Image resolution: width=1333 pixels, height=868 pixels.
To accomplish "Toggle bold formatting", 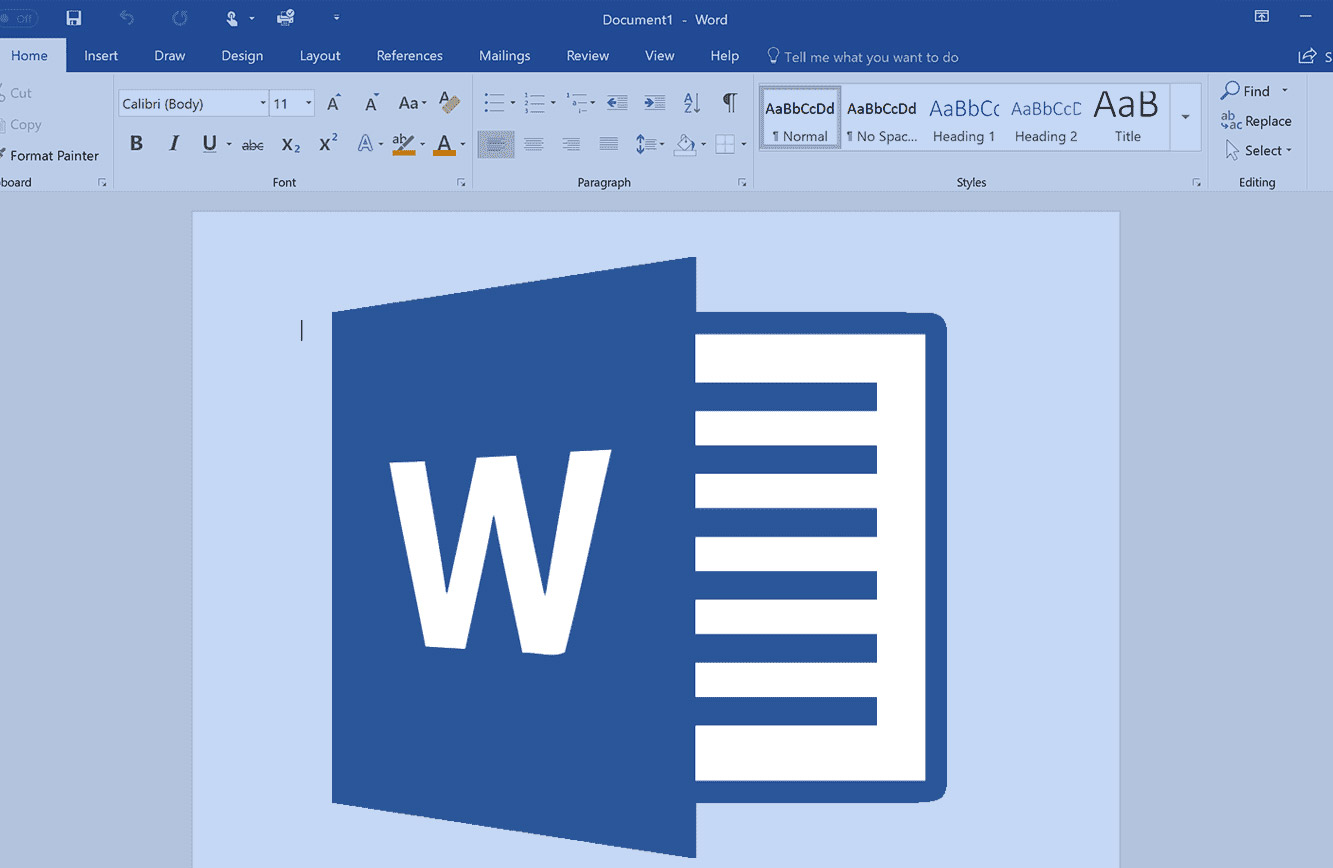I will pyautogui.click(x=136, y=143).
